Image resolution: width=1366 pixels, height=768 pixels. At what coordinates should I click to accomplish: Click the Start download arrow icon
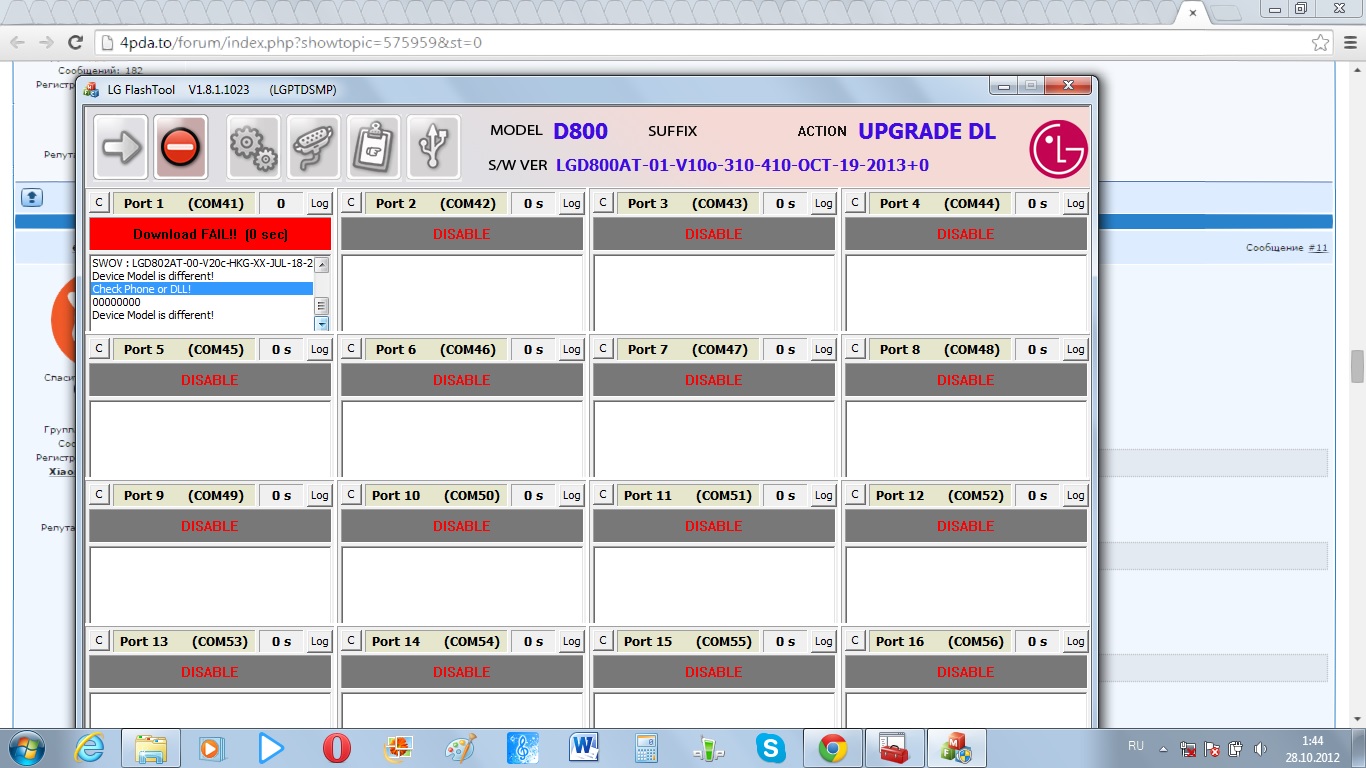pos(121,147)
